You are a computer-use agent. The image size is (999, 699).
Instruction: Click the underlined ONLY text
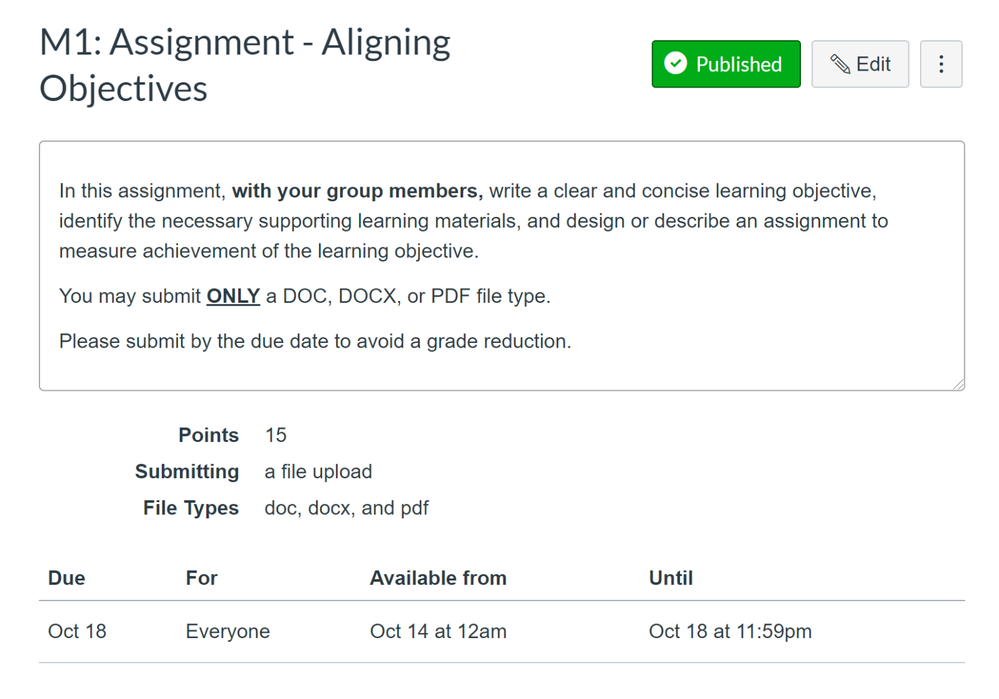[233, 296]
